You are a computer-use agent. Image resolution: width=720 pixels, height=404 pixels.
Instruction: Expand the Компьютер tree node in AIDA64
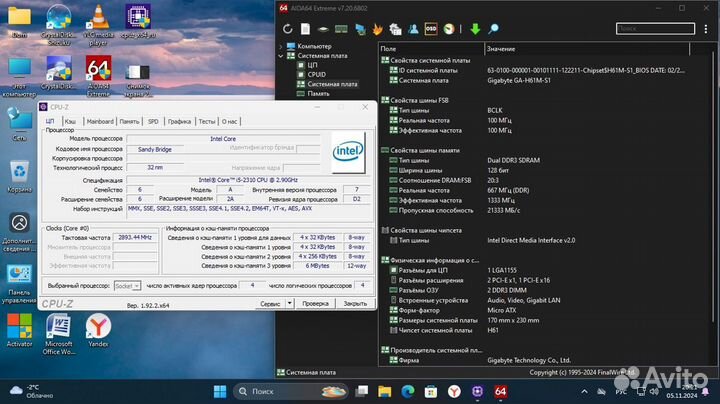point(281,46)
